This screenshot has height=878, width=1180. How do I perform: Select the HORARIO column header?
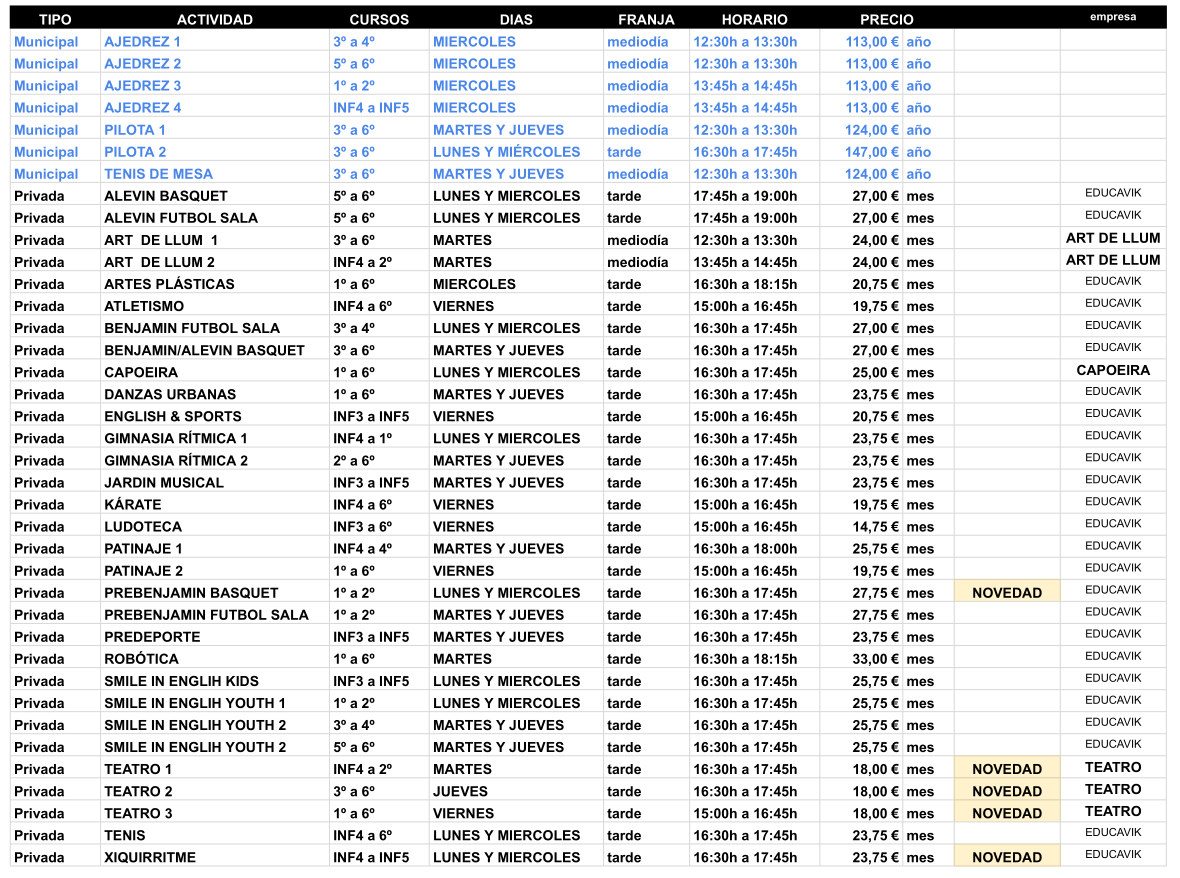(x=754, y=19)
